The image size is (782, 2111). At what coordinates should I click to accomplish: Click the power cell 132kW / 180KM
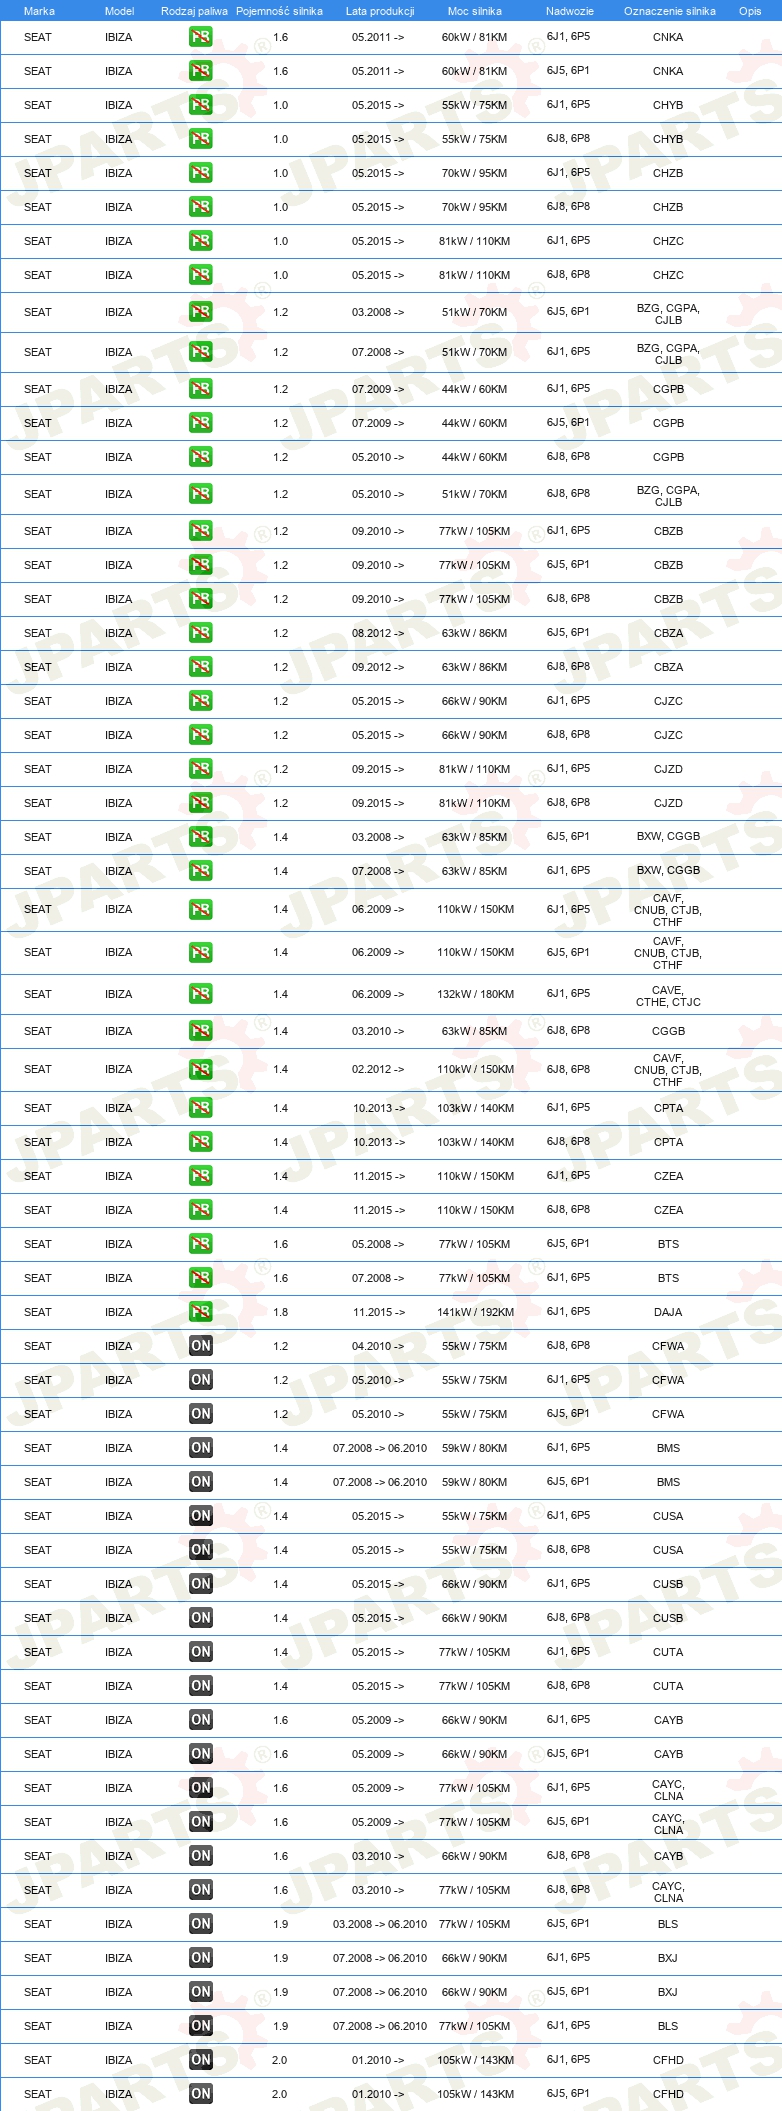click(x=475, y=994)
